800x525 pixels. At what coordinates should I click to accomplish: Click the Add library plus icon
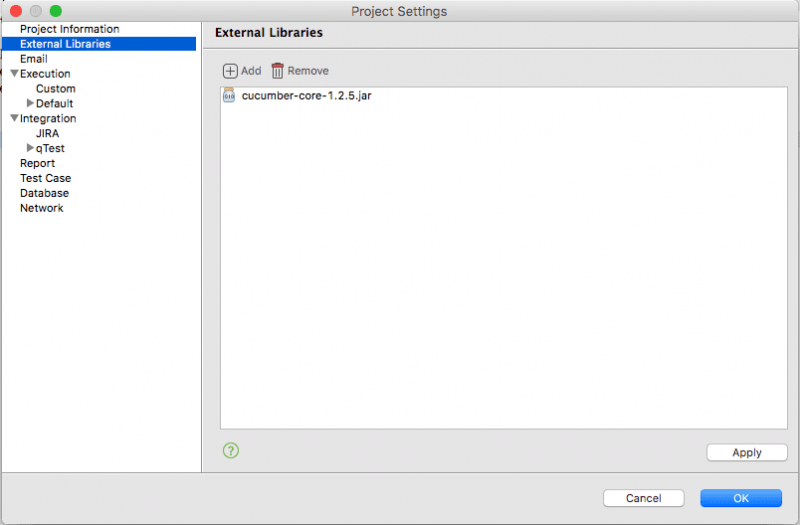pyautogui.click(x=230, y=71)
